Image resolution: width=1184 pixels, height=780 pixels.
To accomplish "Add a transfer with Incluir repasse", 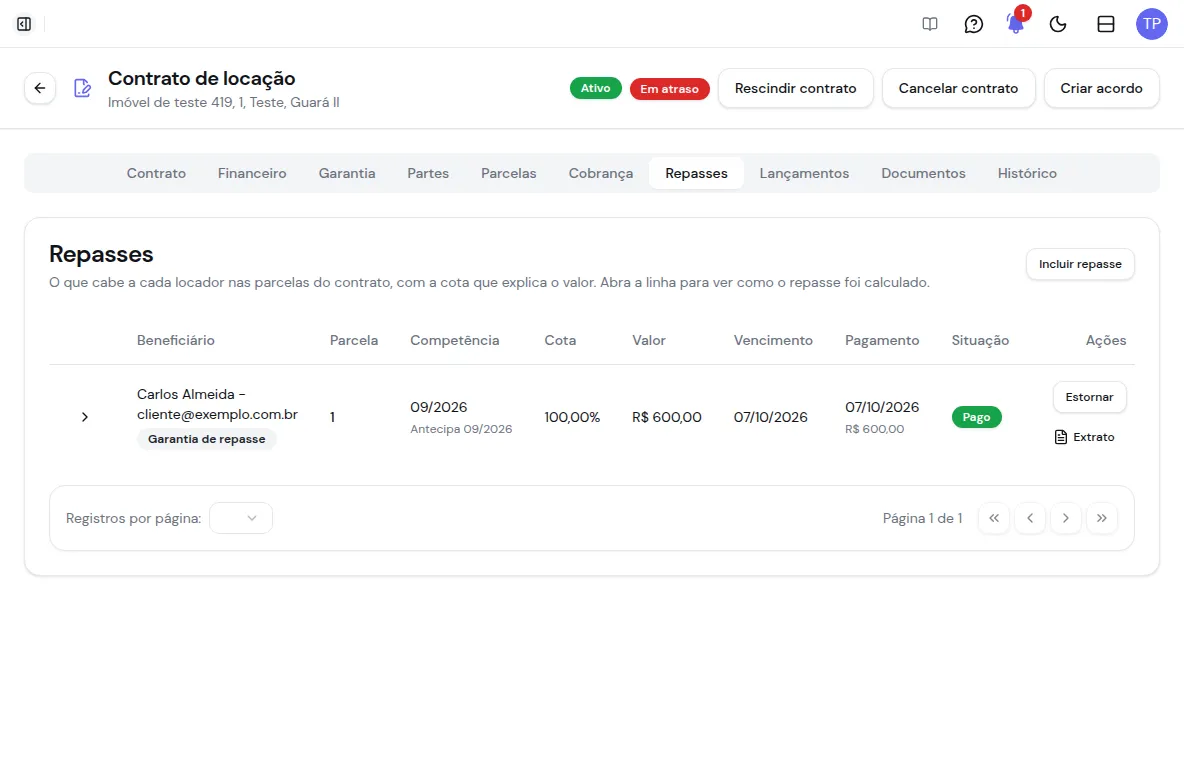I will coord(1080,264).
